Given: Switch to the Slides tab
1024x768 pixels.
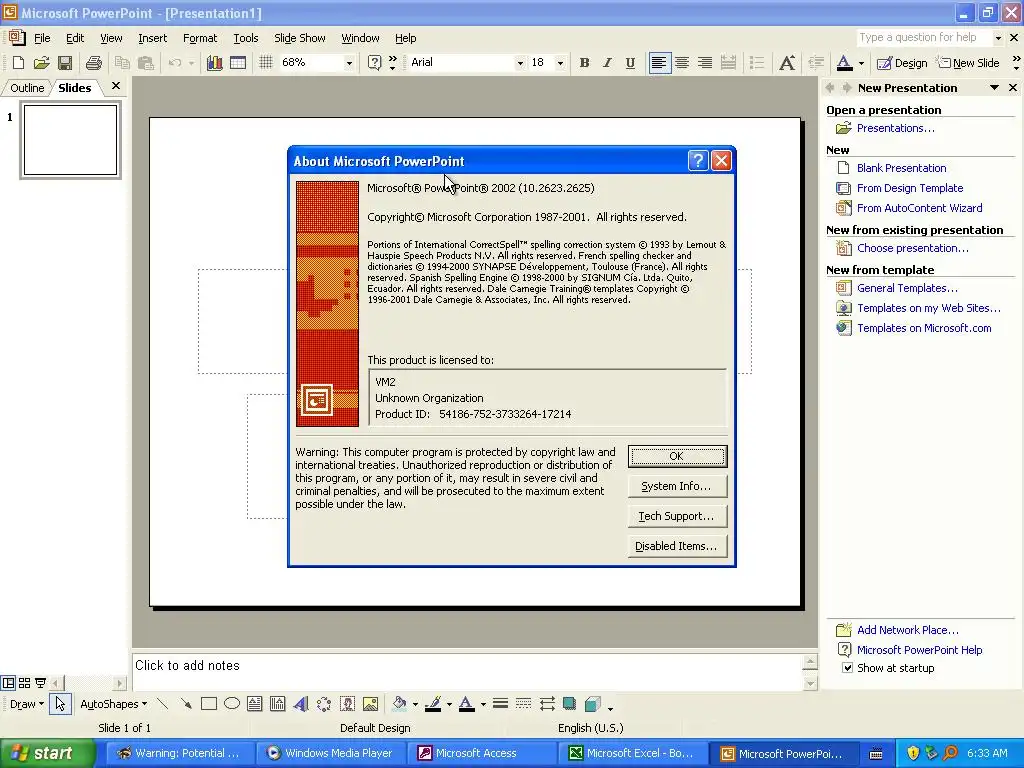Looking at the screenshot, I should tap(74, 88).
